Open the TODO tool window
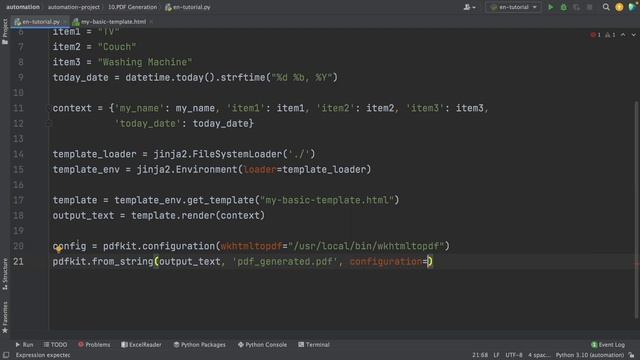 (55, 344)
